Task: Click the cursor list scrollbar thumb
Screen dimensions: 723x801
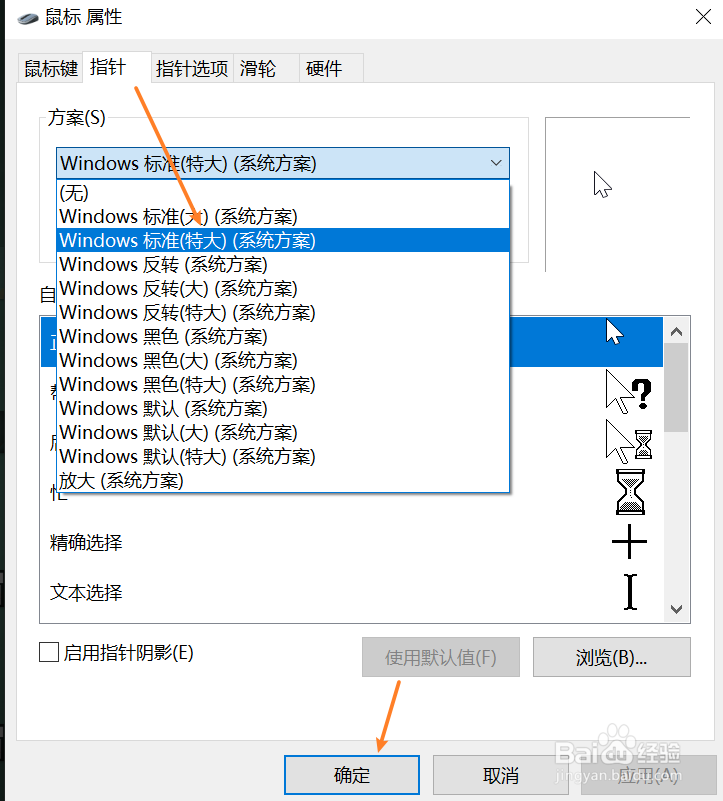Action: [x=677, y=387]
